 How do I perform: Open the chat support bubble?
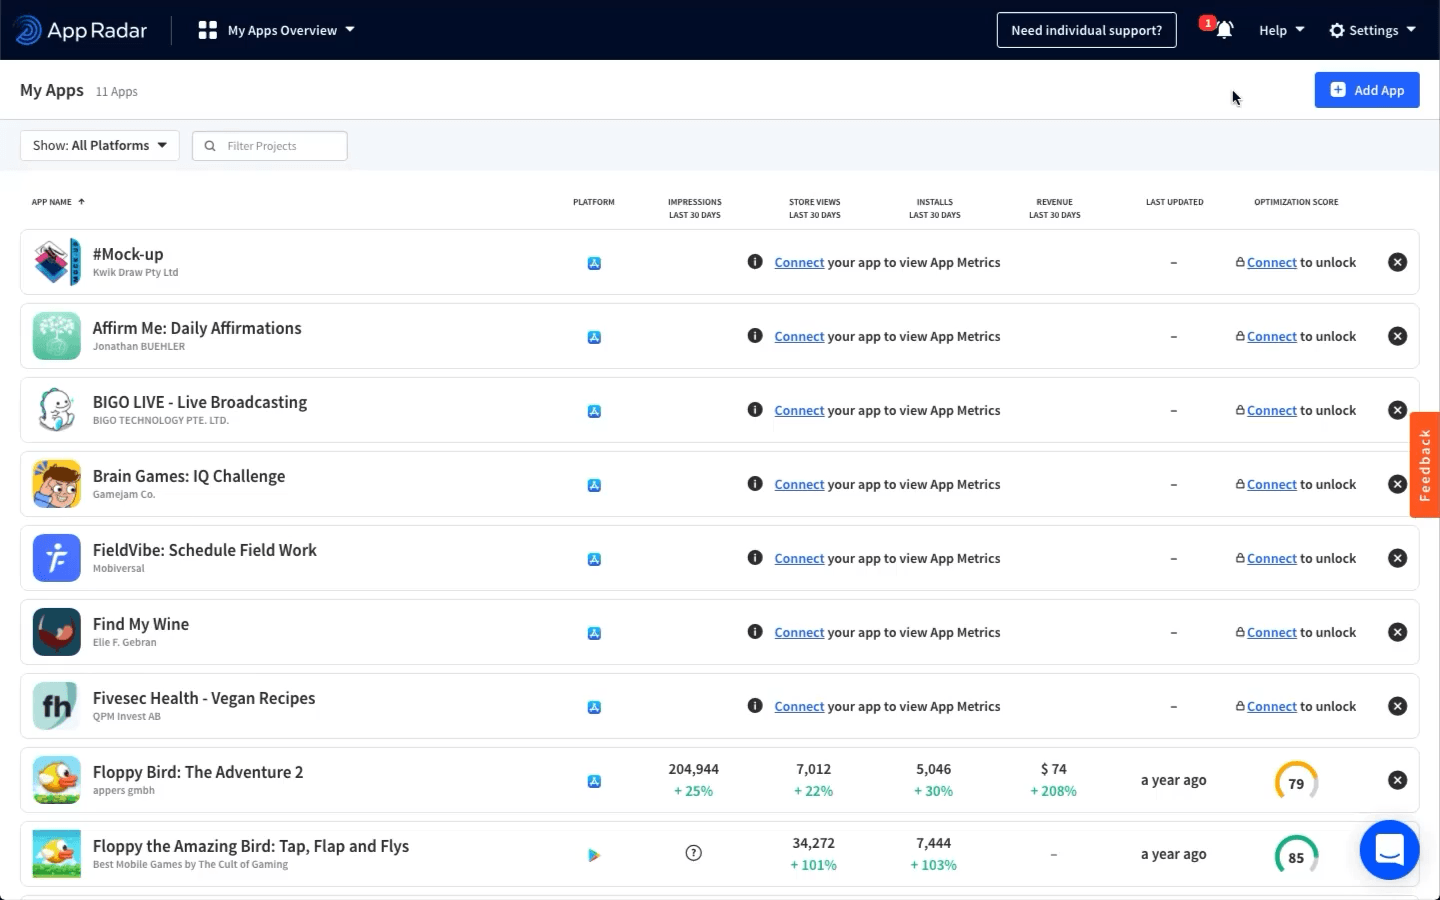[x=1389, y=850]
